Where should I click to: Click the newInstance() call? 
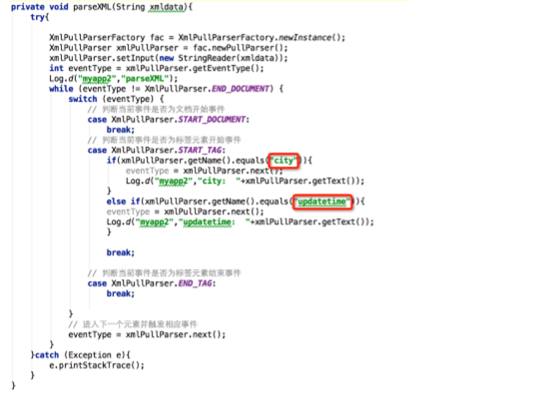pos(310,37)
